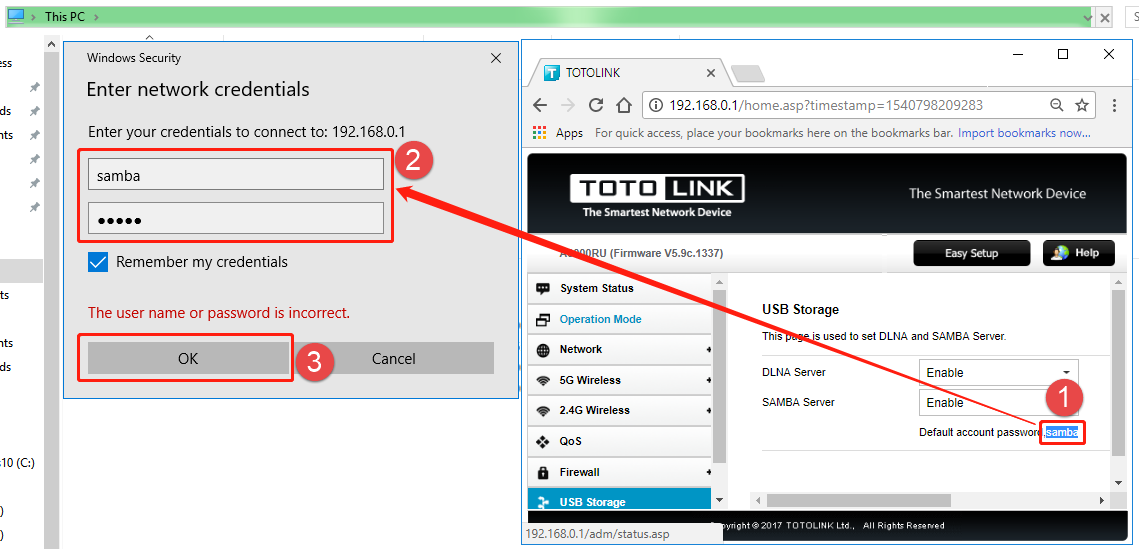Screen dimensions: 1139x549
Task: Click content horizontal scrollbar right arrow
Action: [1102, 500]
